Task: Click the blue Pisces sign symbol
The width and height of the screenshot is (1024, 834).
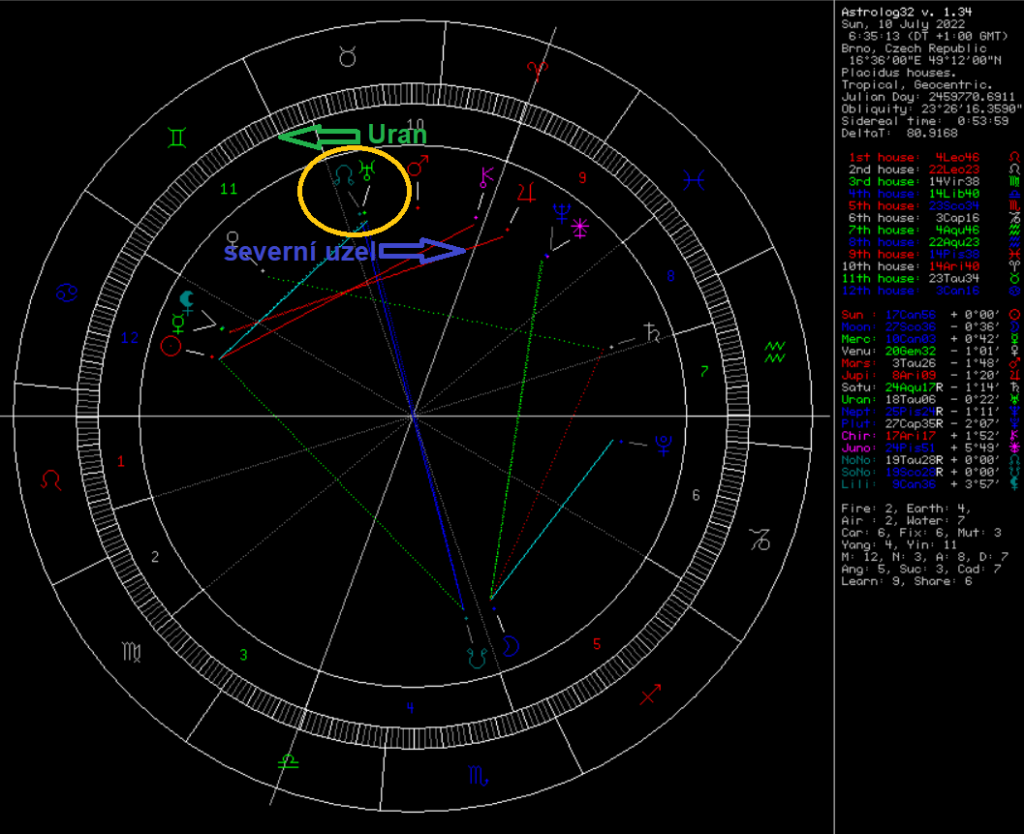Action: (x=692, y=180)
